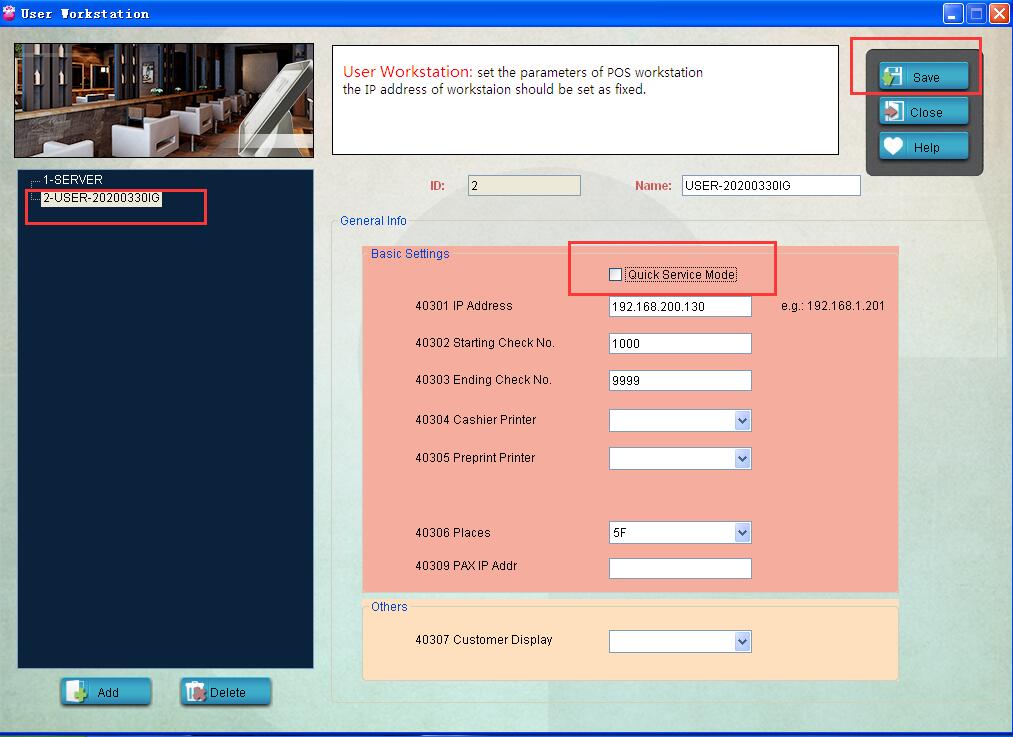Click the Ending Check No. field

tap(680, 380)
